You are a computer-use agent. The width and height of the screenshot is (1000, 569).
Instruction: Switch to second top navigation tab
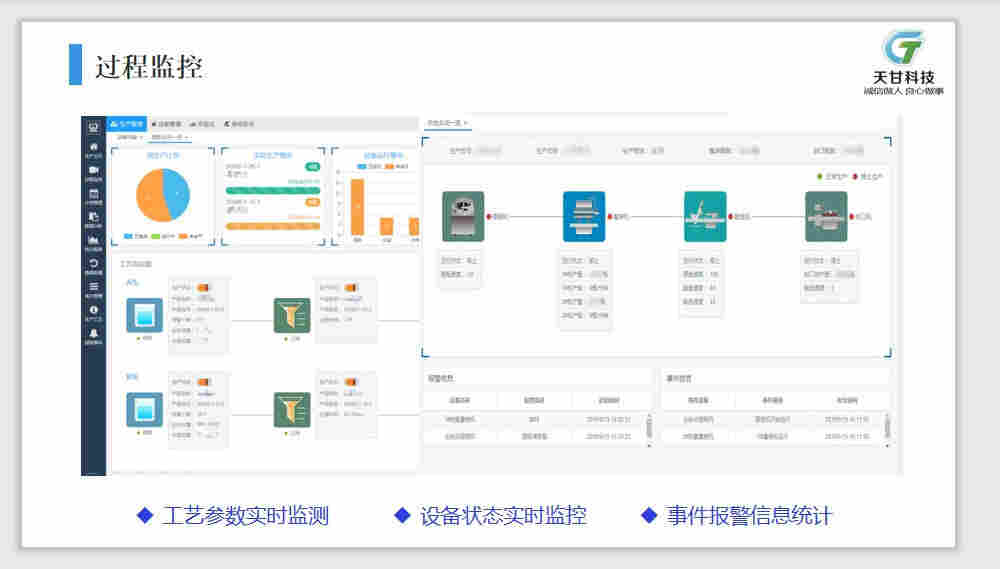click(x=166, y=124)
